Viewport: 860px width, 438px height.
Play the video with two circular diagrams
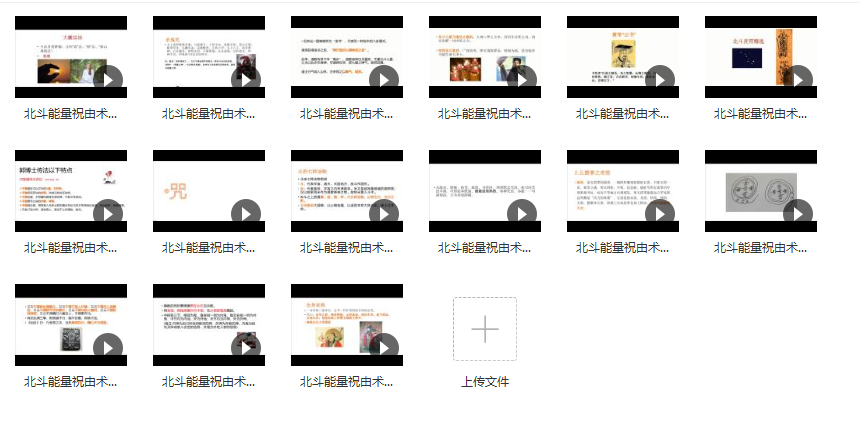pos(798,213)
